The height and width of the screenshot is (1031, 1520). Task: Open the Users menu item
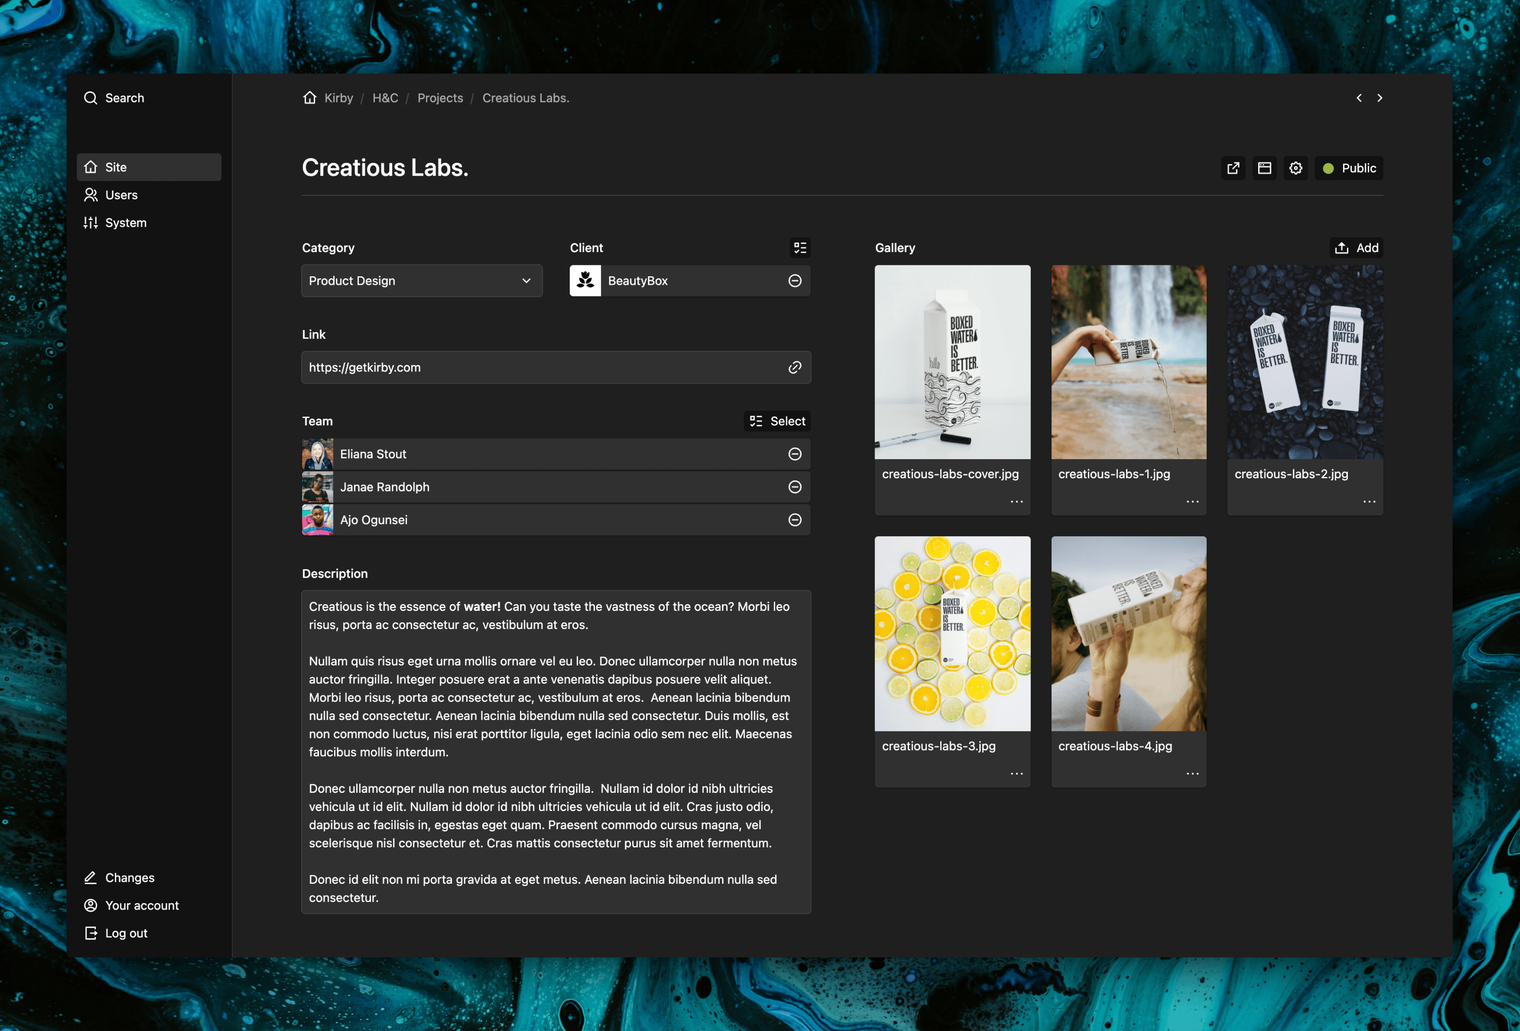149,195
